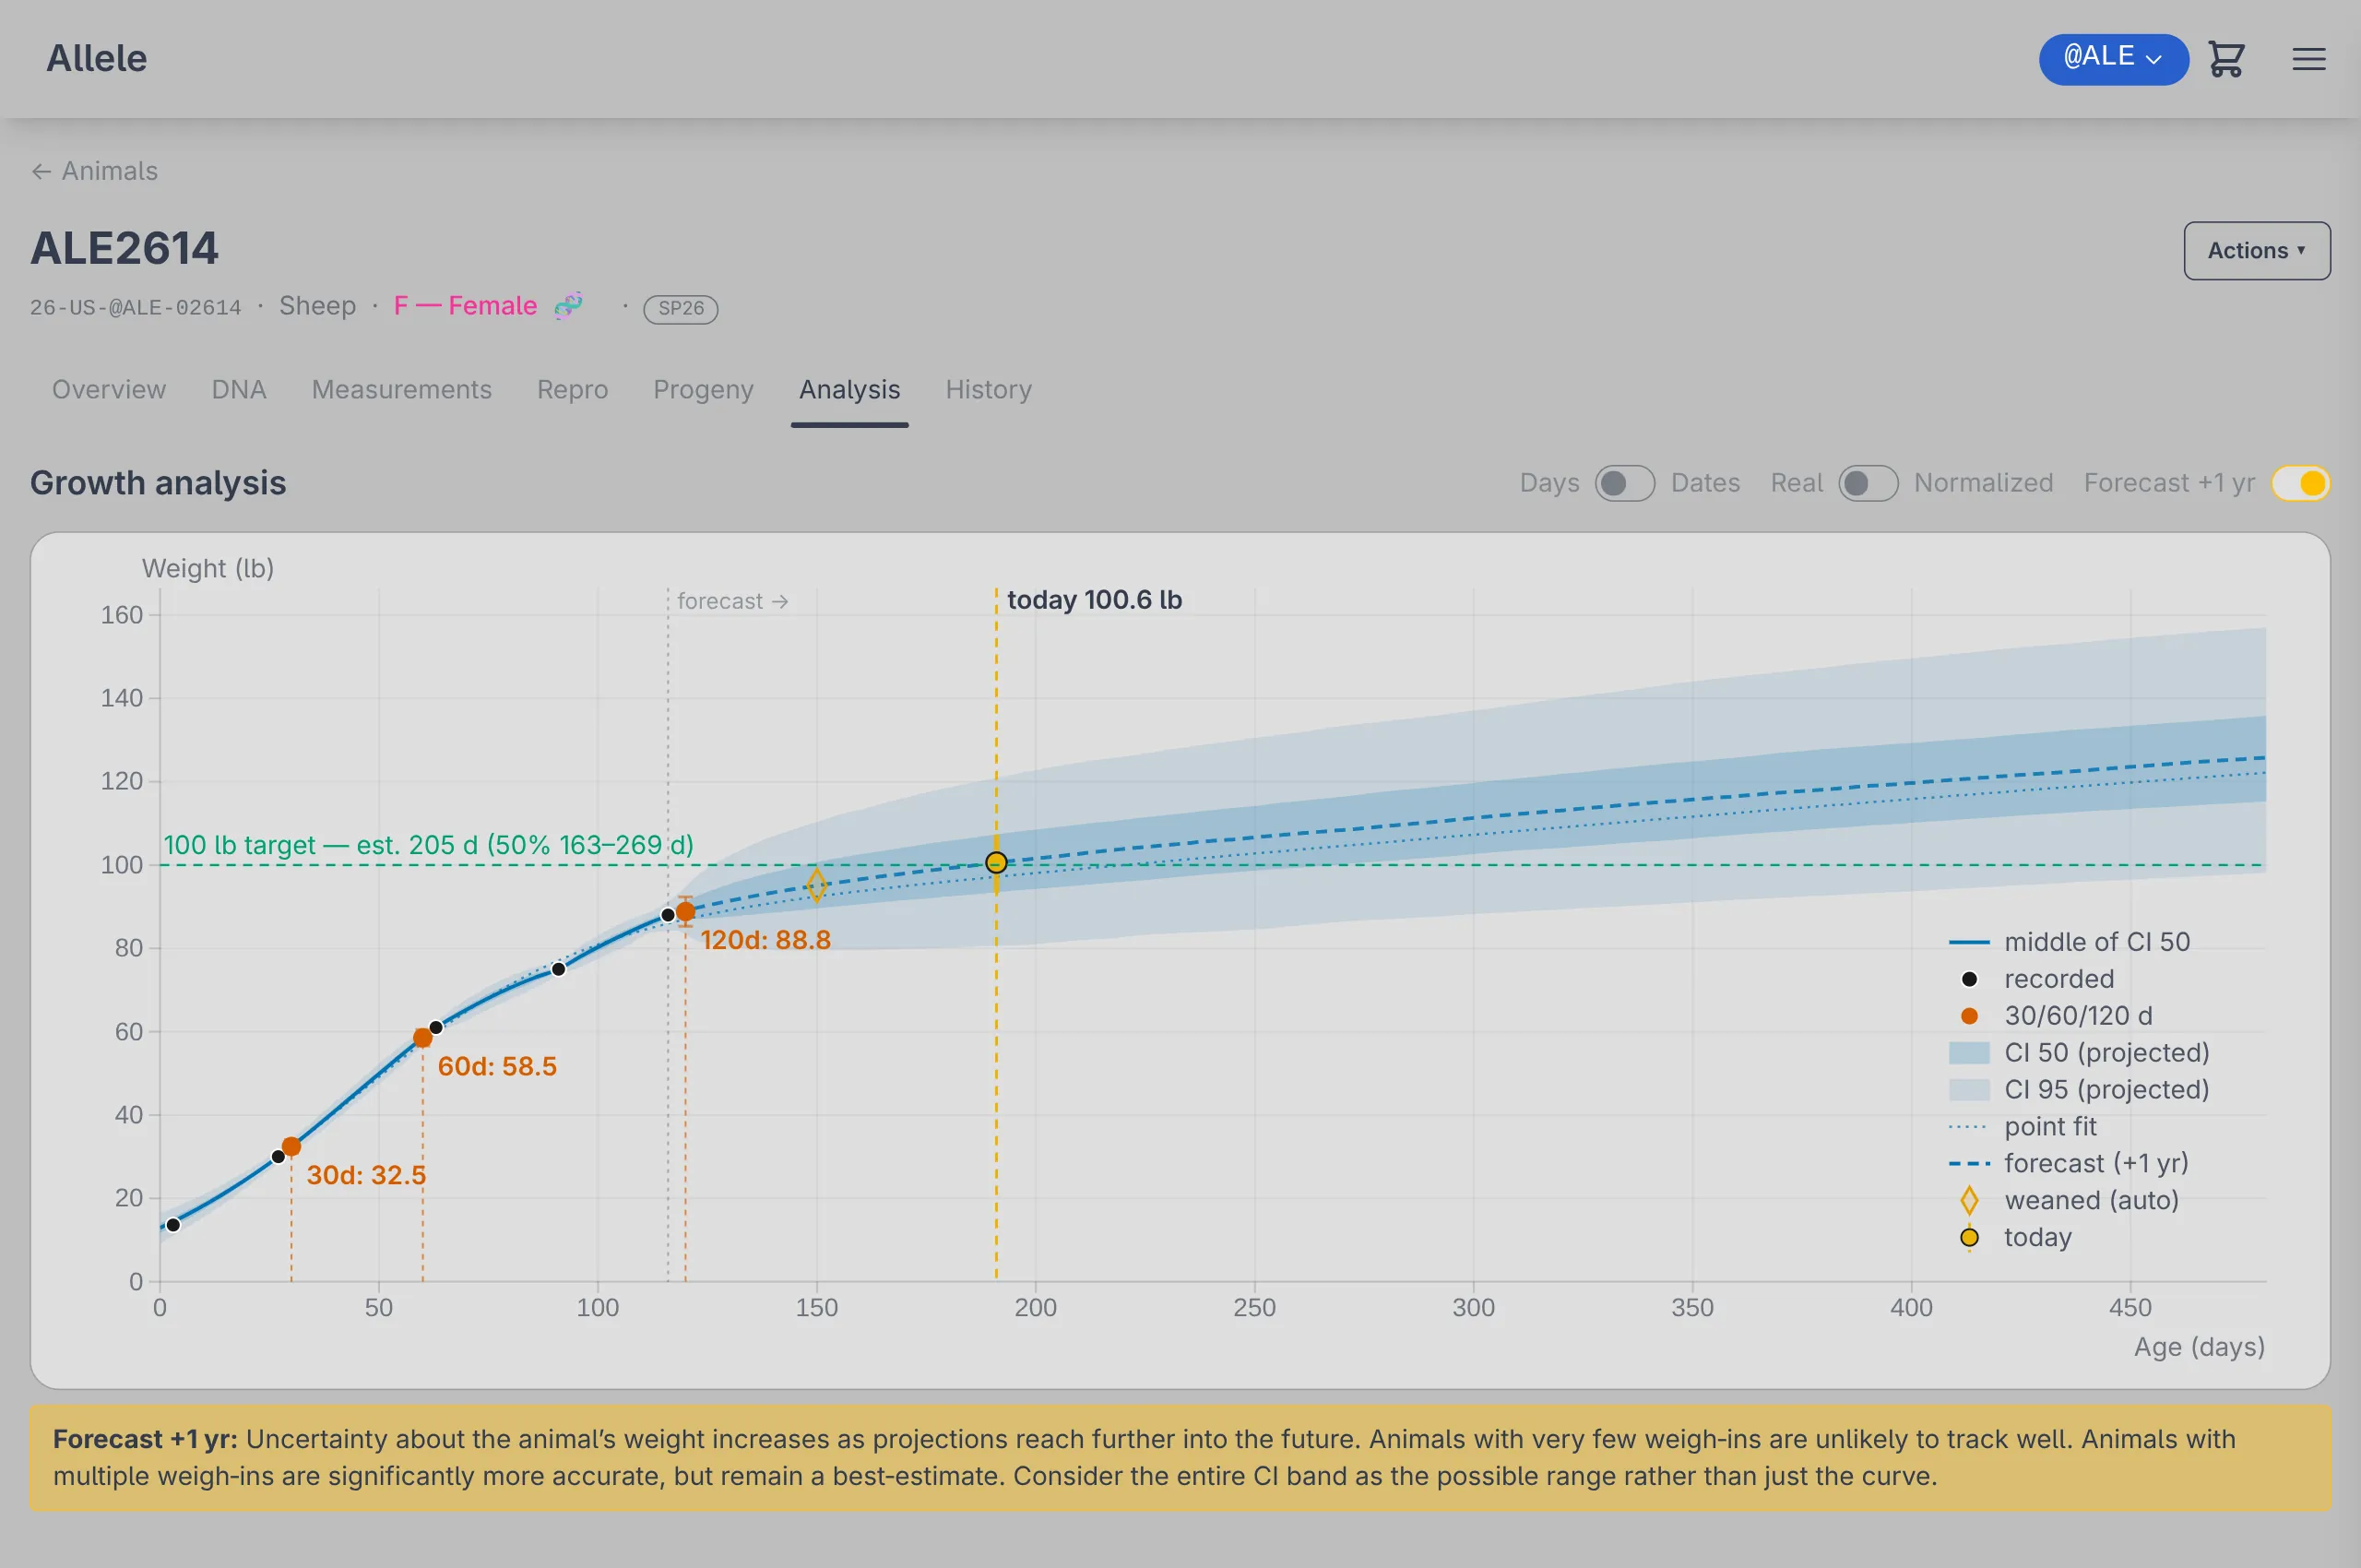Expand the @ALE account dropdown
Viewport: 2361px width, 1568px height.
pos(2113,59)
